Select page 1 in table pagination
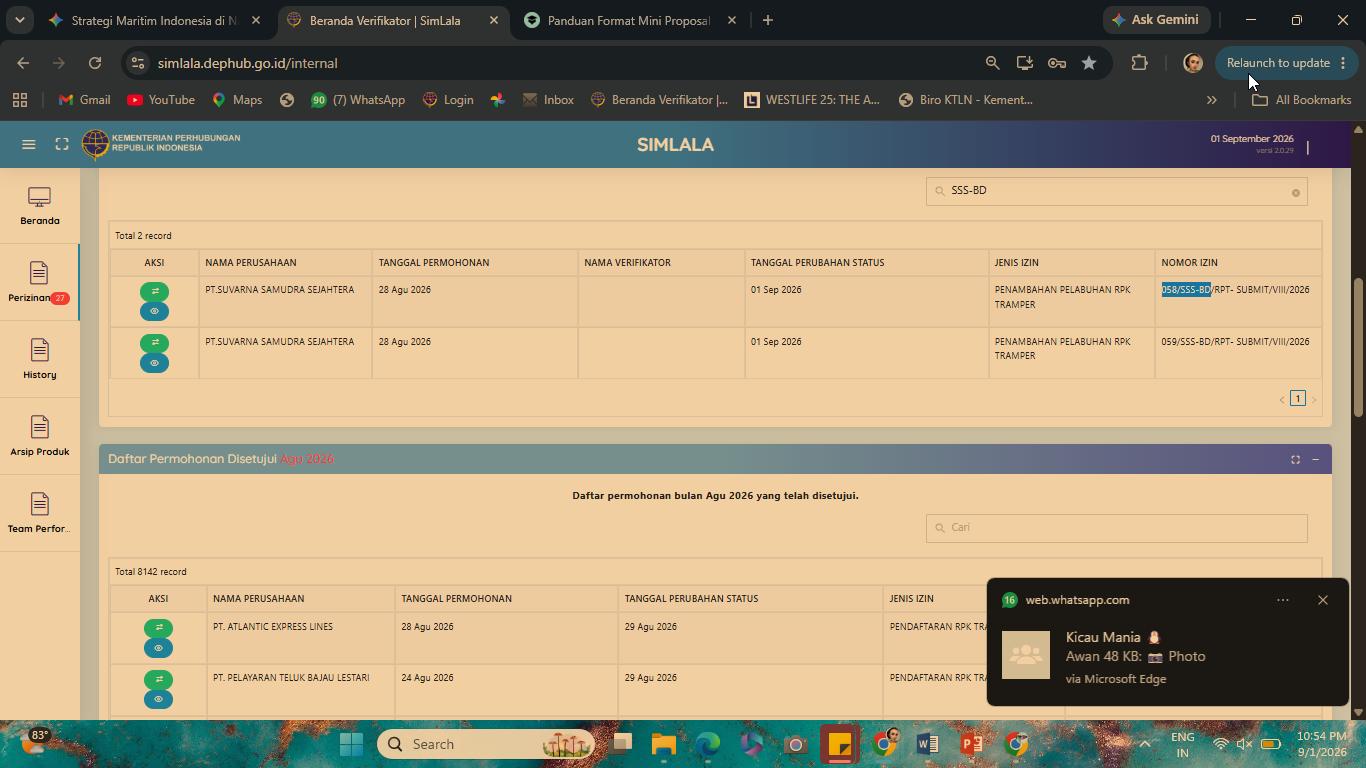 pos(1298,399)
